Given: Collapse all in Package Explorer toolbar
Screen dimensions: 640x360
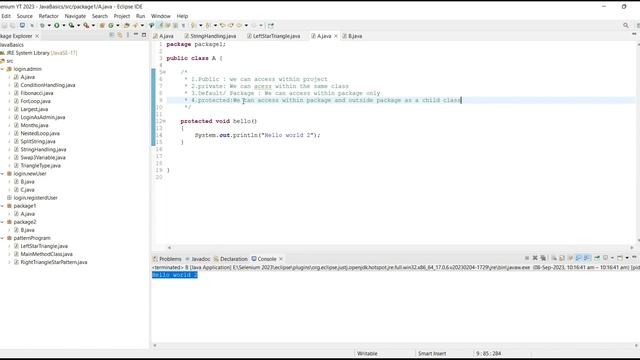Looking at the screenshot, I should (111, 36).
